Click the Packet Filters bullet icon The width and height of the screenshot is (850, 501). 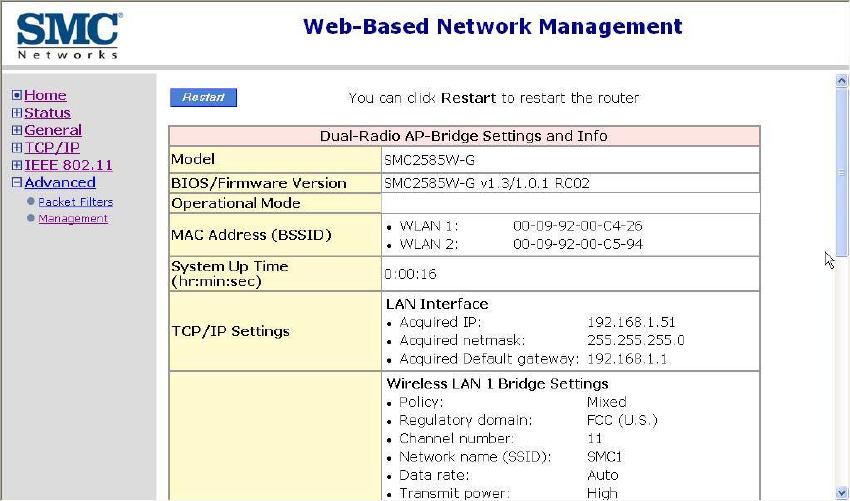(x=30, y=201)
